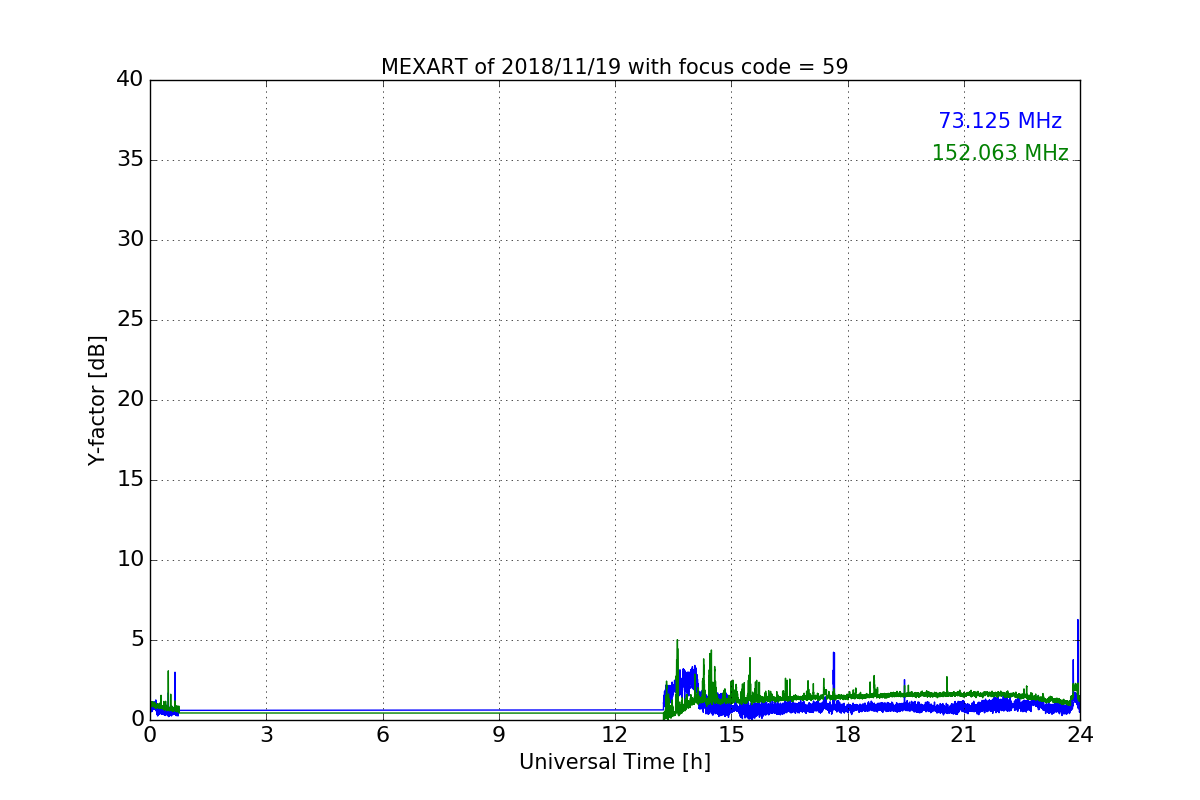Screen dimensions: 1200x800
Task: Click the x-axis tick label 3
Action: 266,735
